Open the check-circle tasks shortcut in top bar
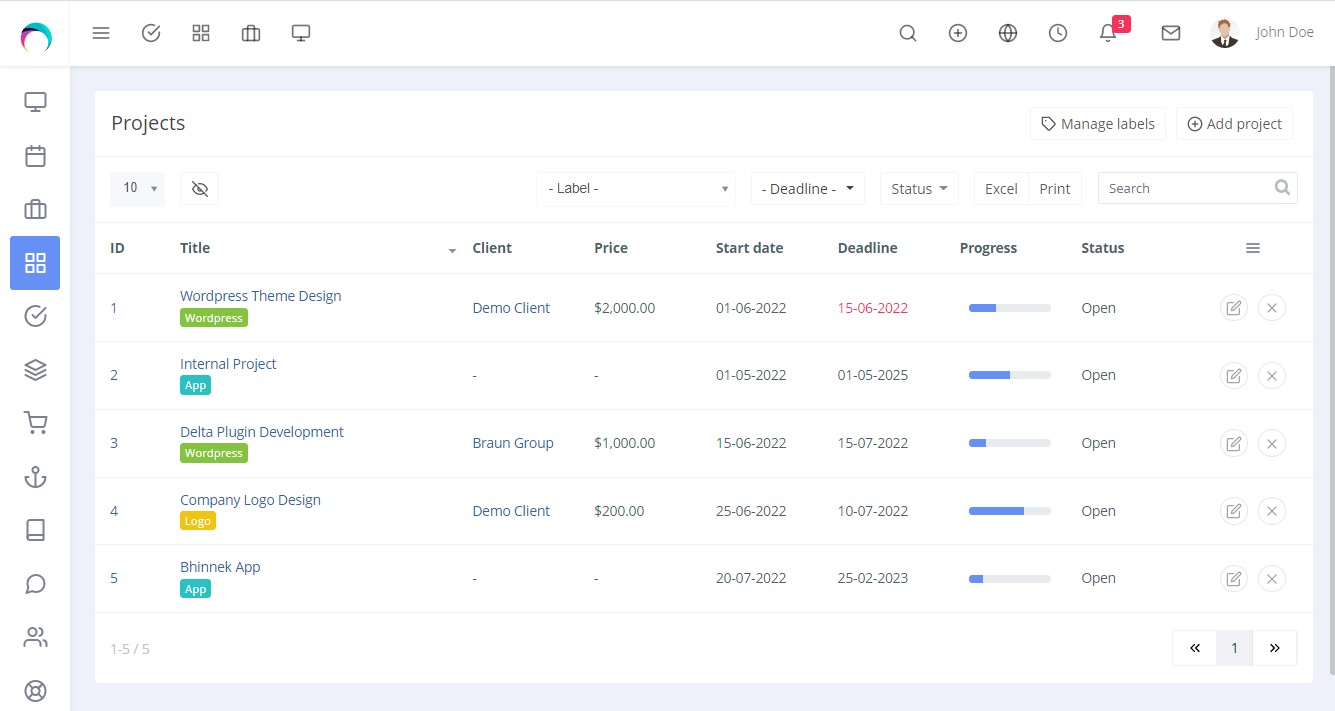 point(151,33)
